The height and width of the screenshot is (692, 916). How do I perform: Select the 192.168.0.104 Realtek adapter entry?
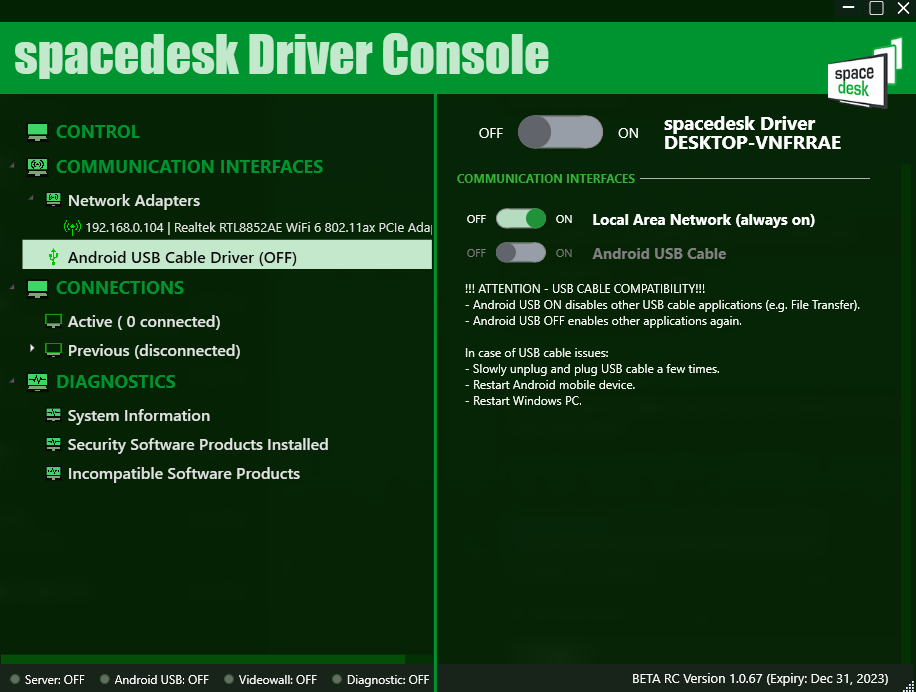[x=258, y=227]
